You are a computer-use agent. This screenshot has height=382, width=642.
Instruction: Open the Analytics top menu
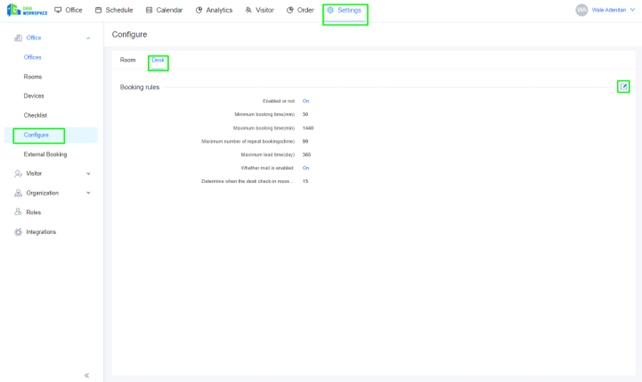tap(214, 10)
